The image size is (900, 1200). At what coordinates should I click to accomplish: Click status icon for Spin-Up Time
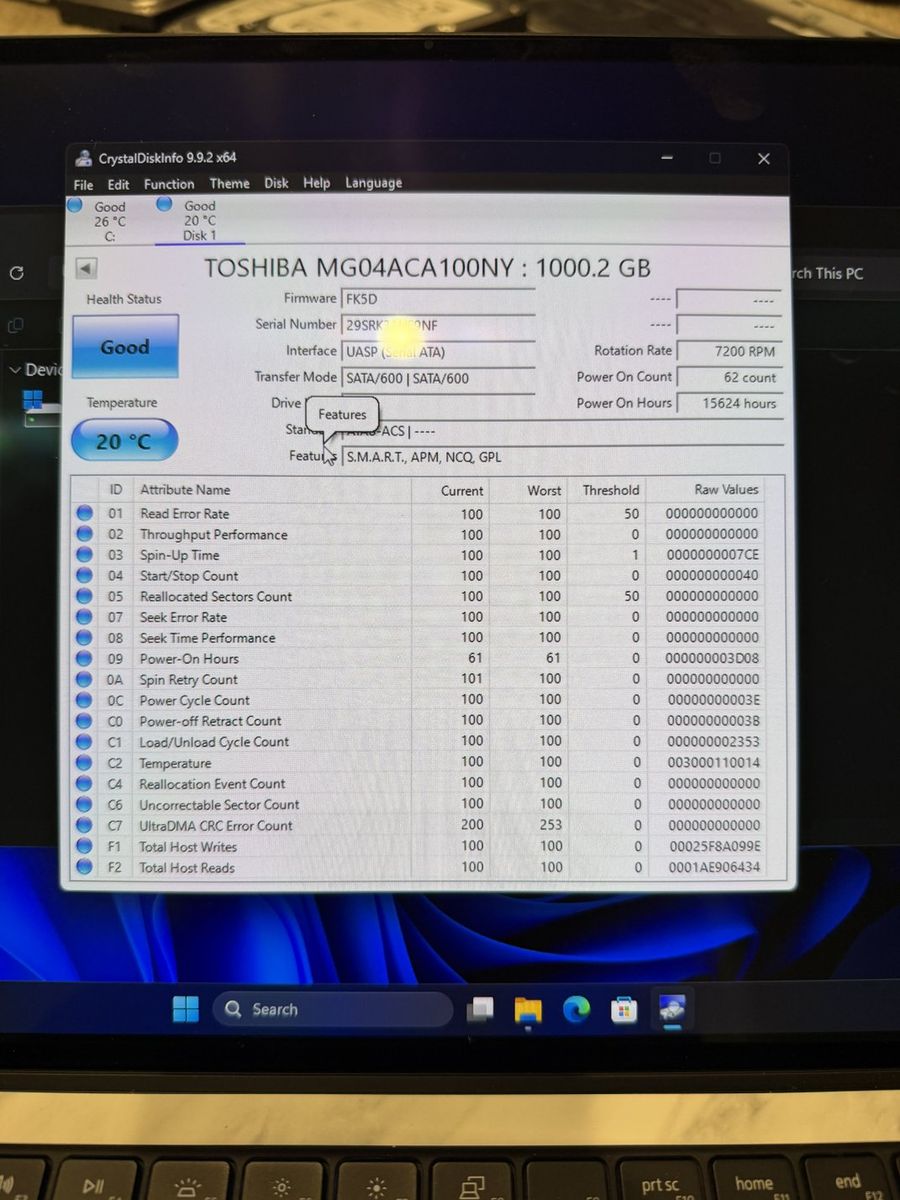click(85, 555)
